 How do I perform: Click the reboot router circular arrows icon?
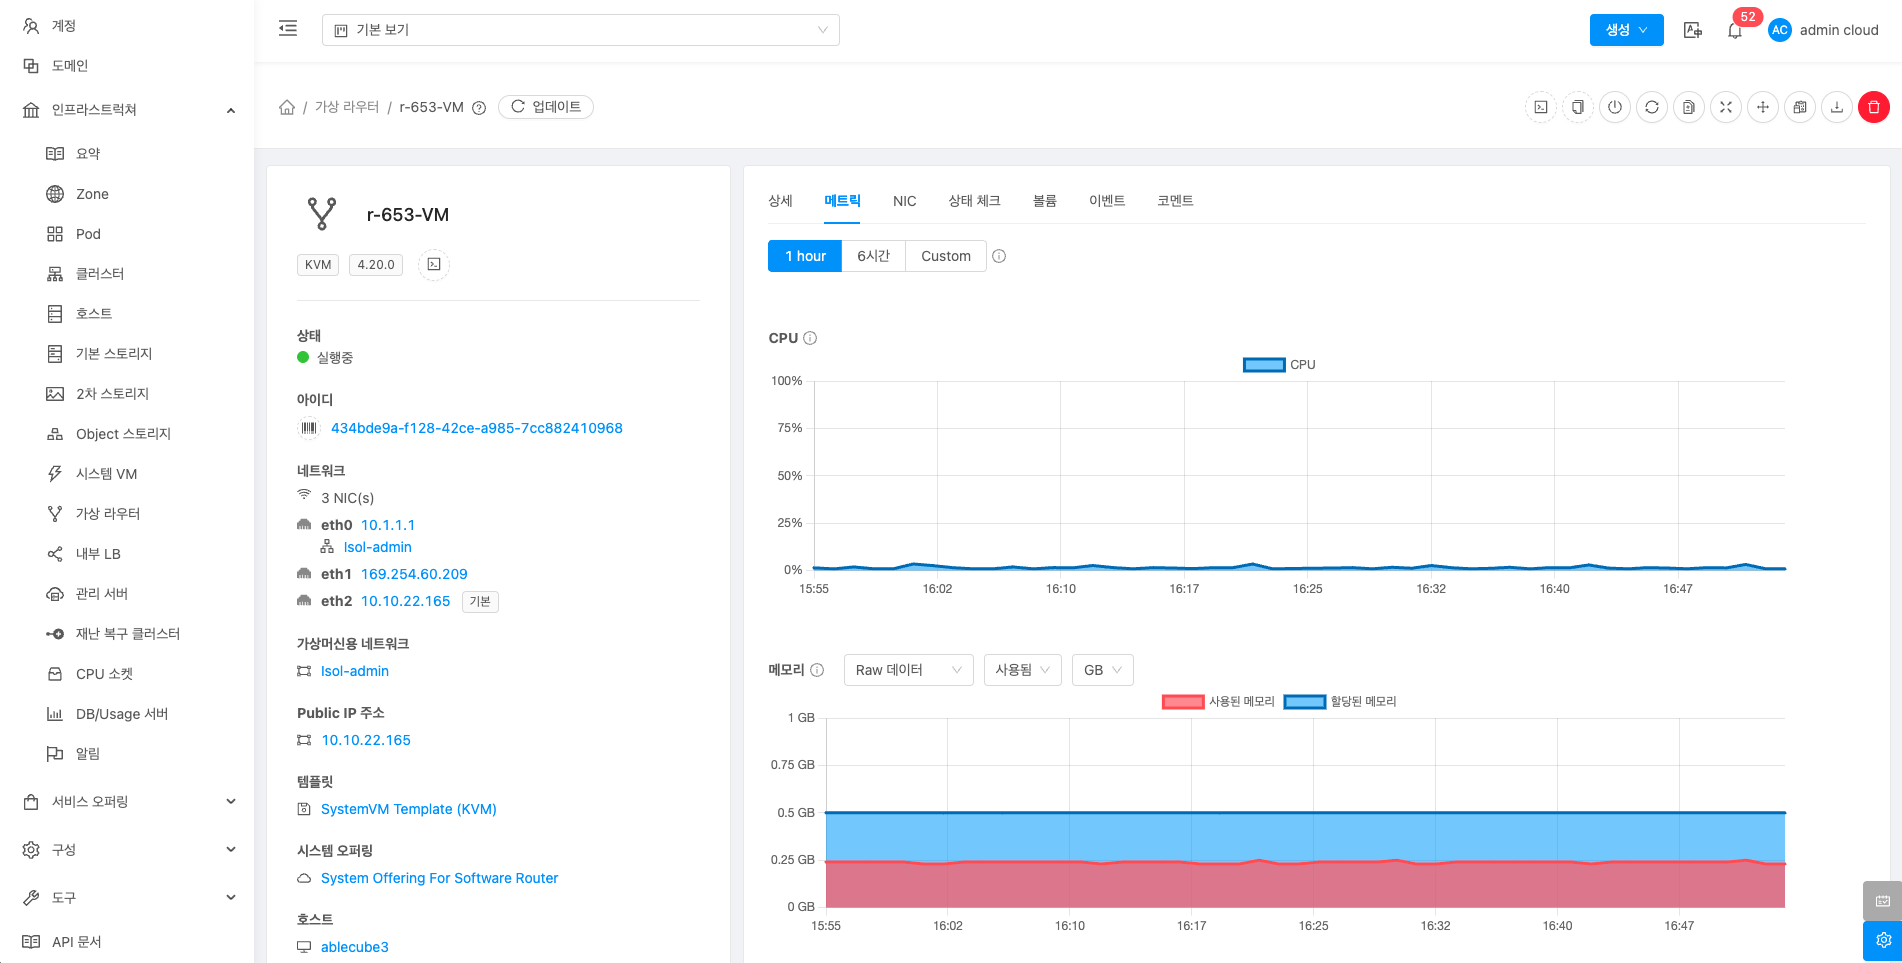click(x=1652, y=107)
